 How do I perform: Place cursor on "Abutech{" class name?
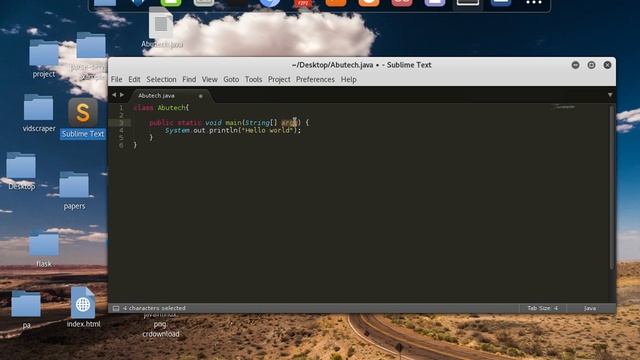[173, 108]
